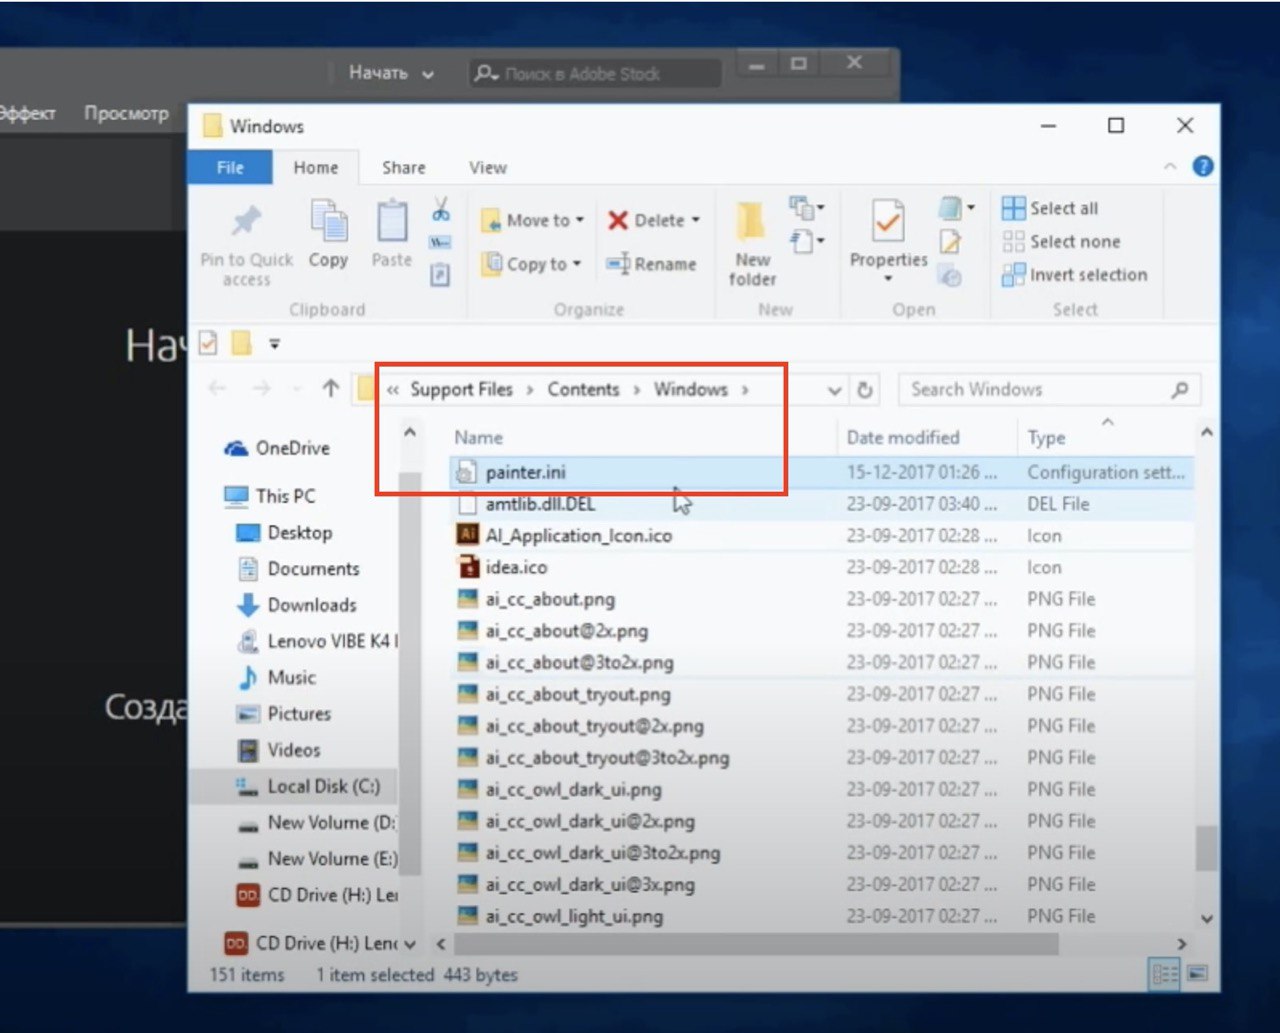Click the Up arrow navigation button
This screenshot has width=1280, height=1033.
[x=330, y=389]
